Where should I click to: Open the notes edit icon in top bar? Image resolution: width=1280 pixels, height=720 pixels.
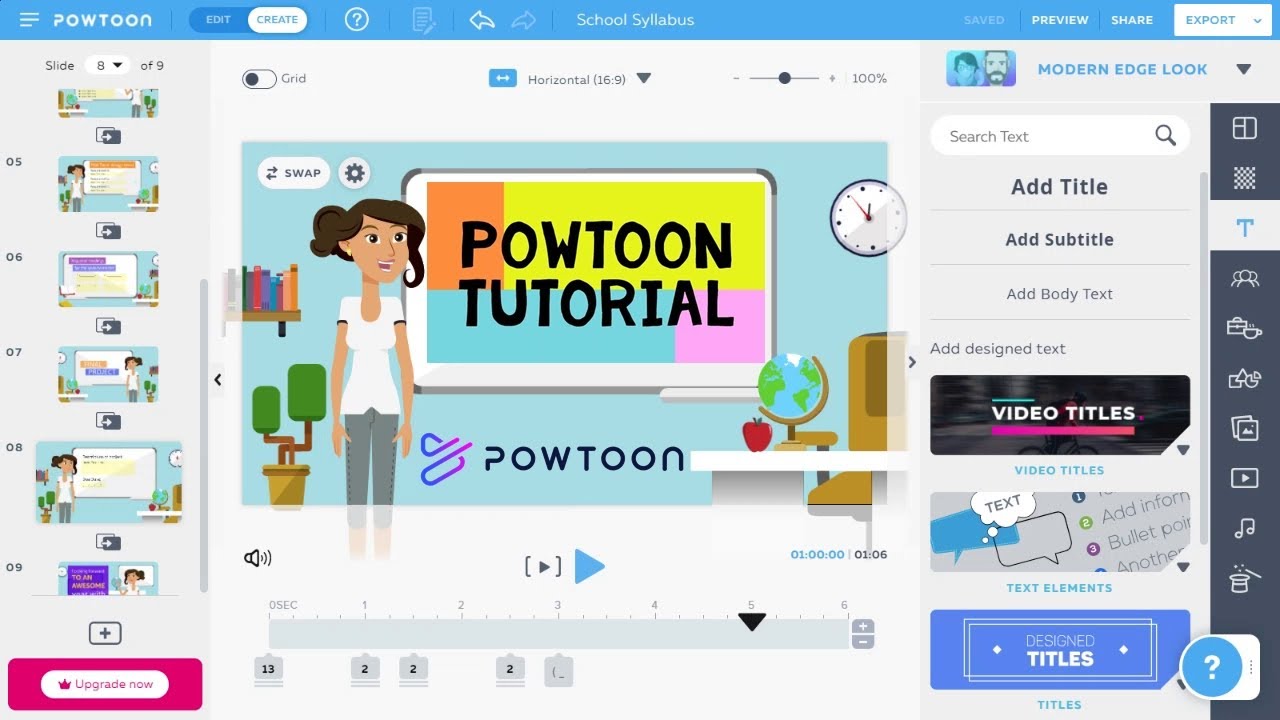pos(424,19)
